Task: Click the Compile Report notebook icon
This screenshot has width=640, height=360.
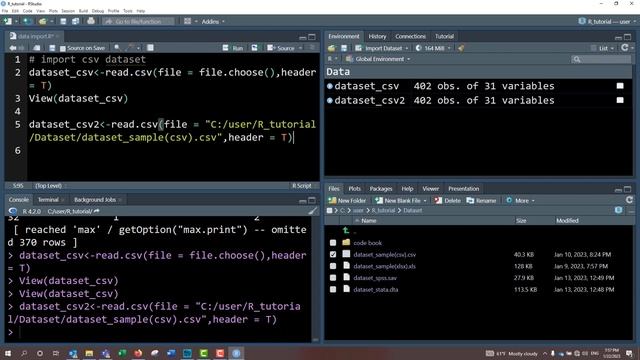Action: 150,48
